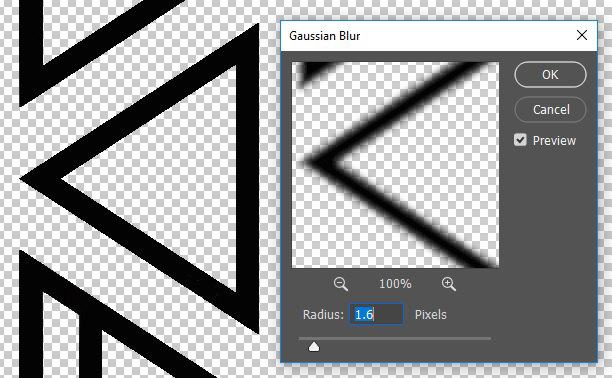
Task: Confirm the blur with OK
Action: pos(550,75)
